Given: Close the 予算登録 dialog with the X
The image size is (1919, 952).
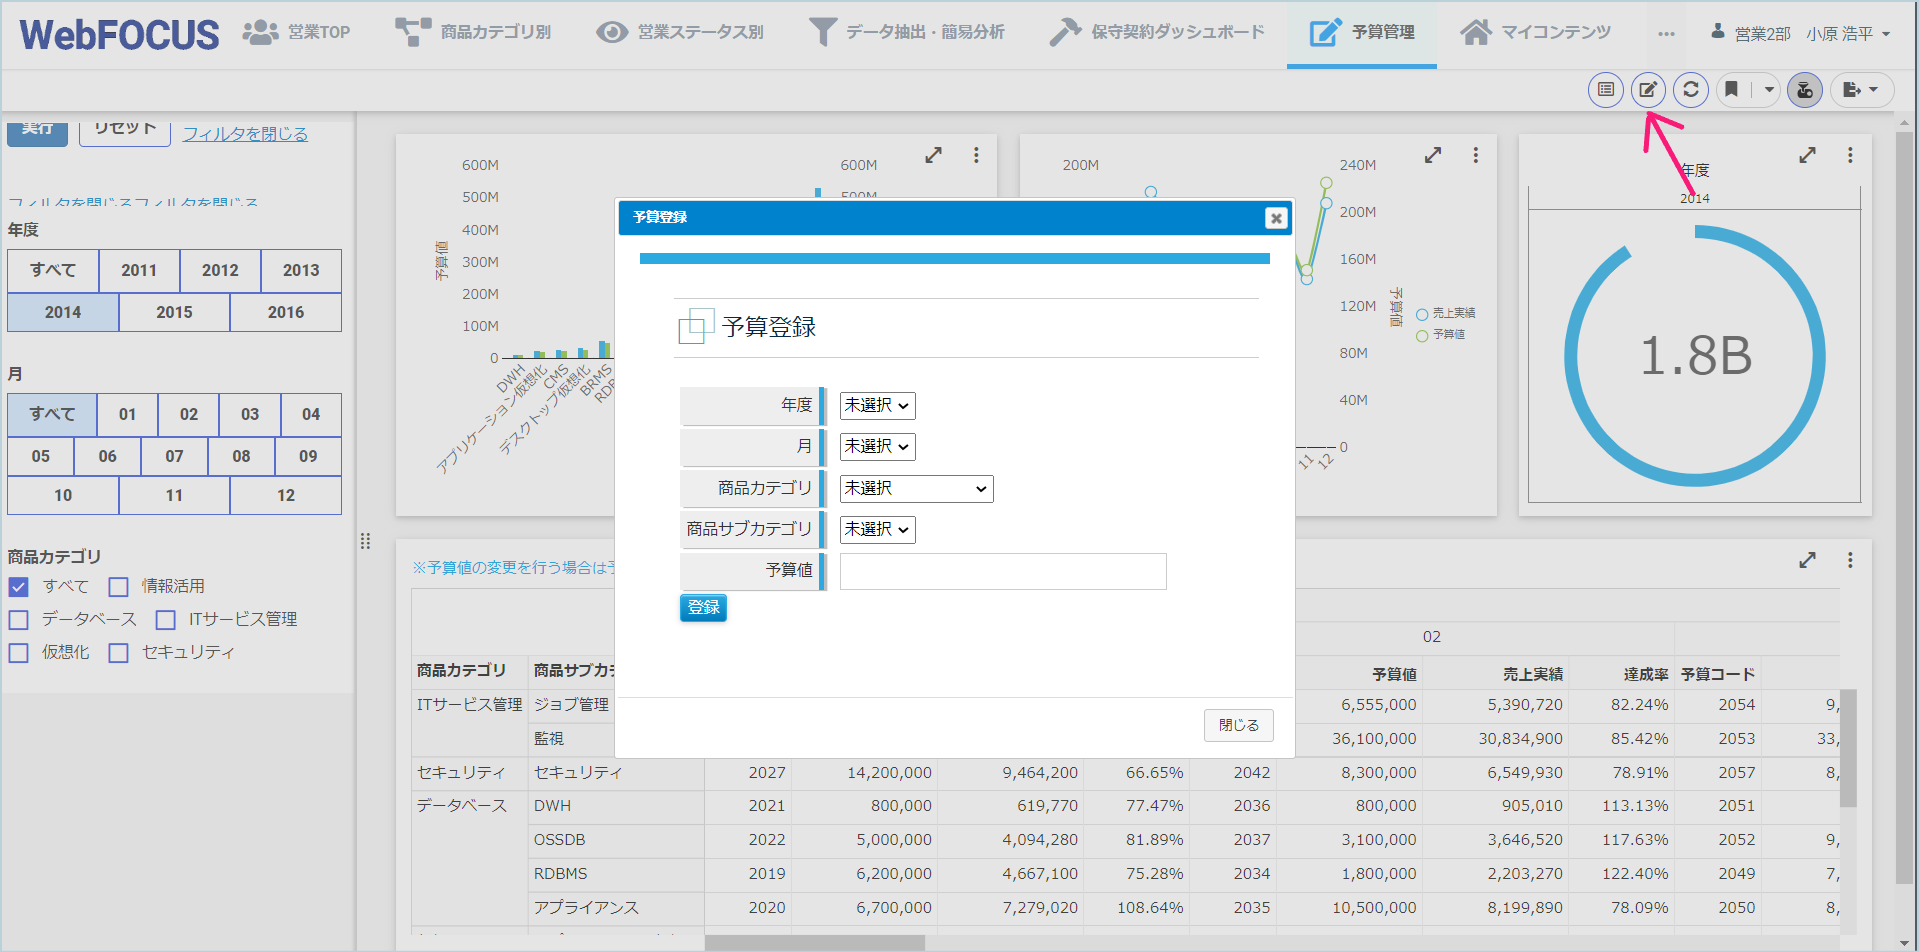Looking at the screenshot, I should (x=1276, y=218).
